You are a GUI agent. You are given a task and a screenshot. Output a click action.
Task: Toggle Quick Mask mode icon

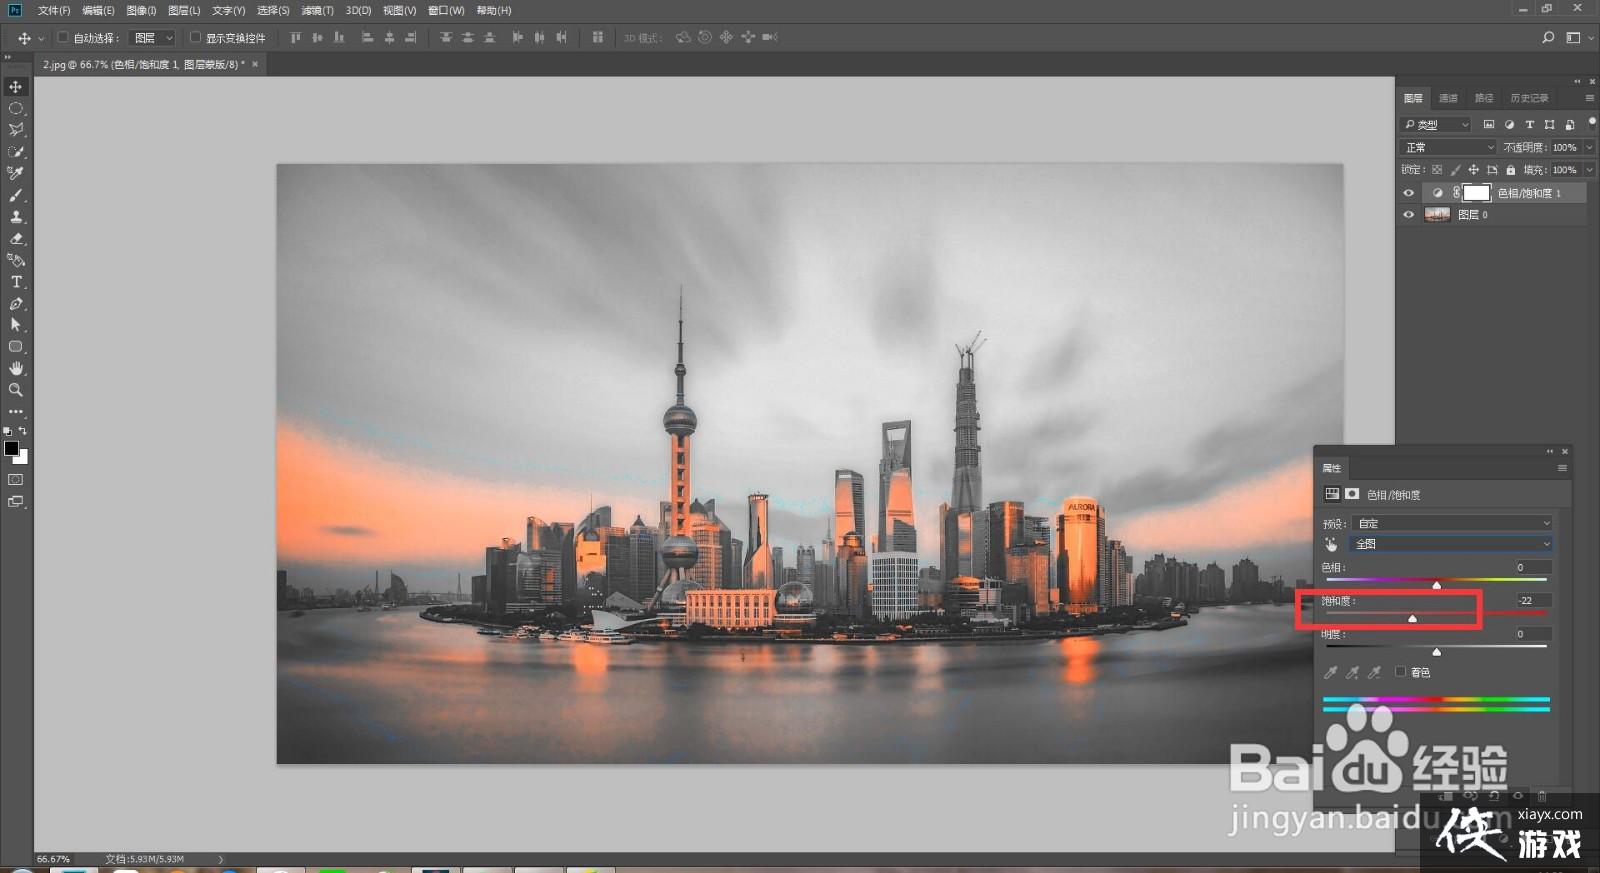click(x=16, y=480)
